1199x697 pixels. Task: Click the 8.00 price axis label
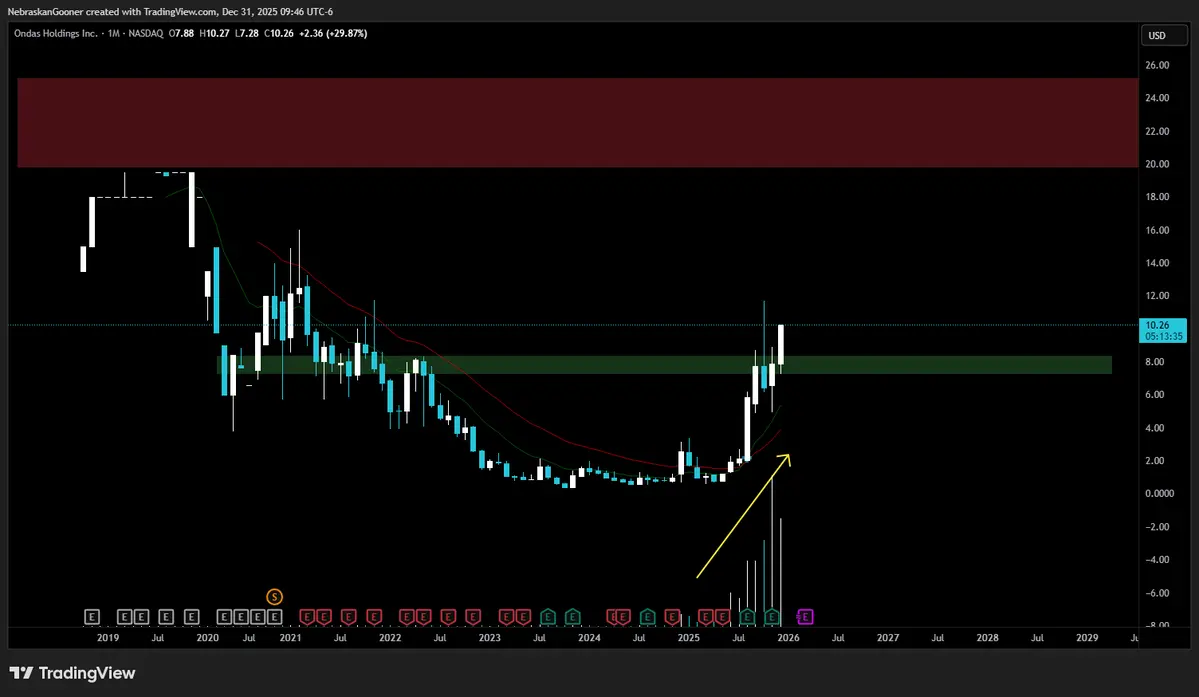1155,361
